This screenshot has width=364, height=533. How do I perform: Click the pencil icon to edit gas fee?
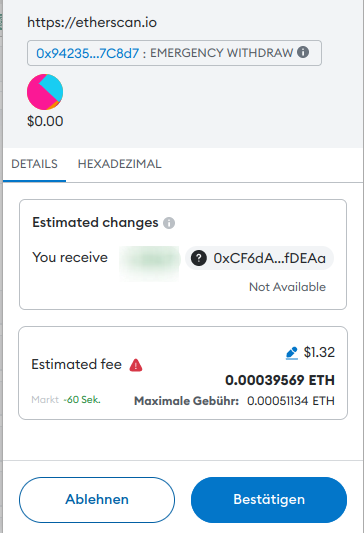(x=292, y=353)
